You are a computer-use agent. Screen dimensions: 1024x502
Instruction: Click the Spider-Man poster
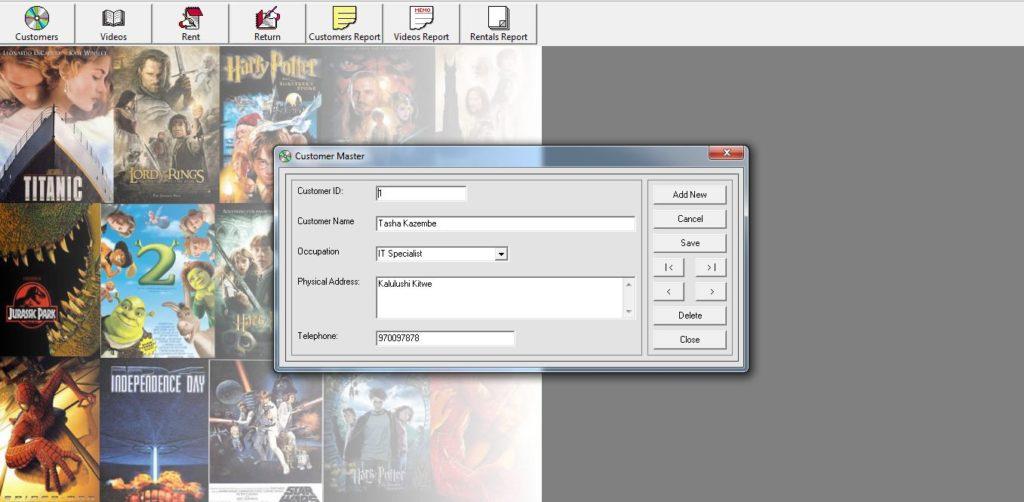pyautogui.click(x=50, y=430)
